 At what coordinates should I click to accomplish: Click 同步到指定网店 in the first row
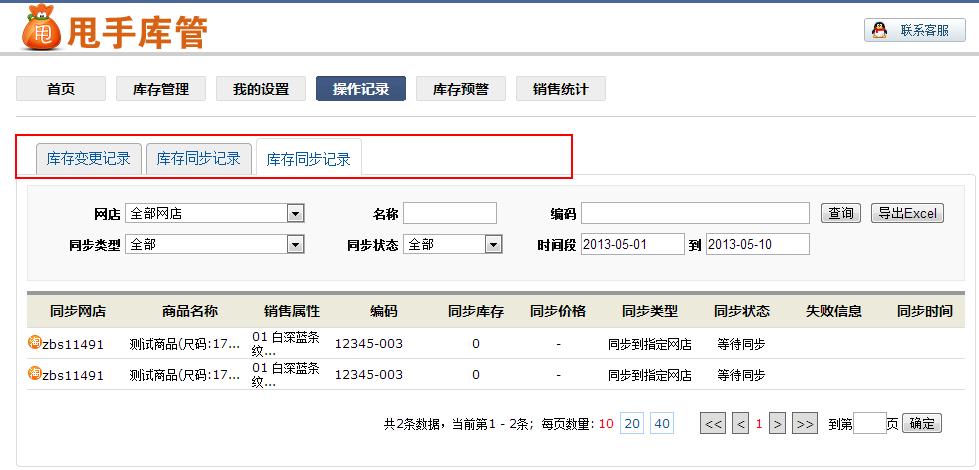pyautogui.click(x=650, y=344)
